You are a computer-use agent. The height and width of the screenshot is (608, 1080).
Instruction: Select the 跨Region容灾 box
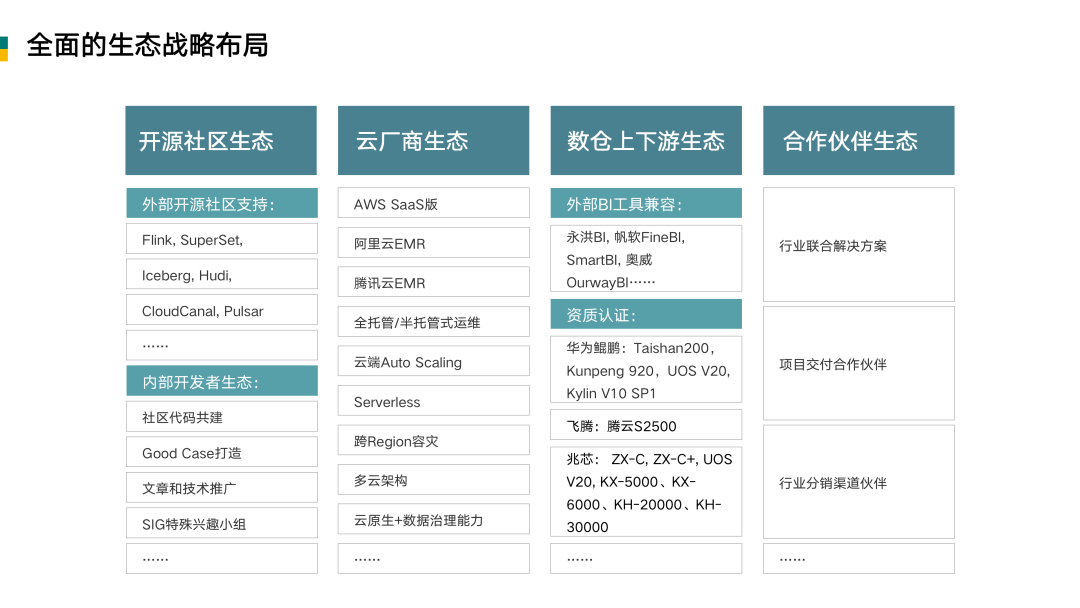click(x=434, y=440)
